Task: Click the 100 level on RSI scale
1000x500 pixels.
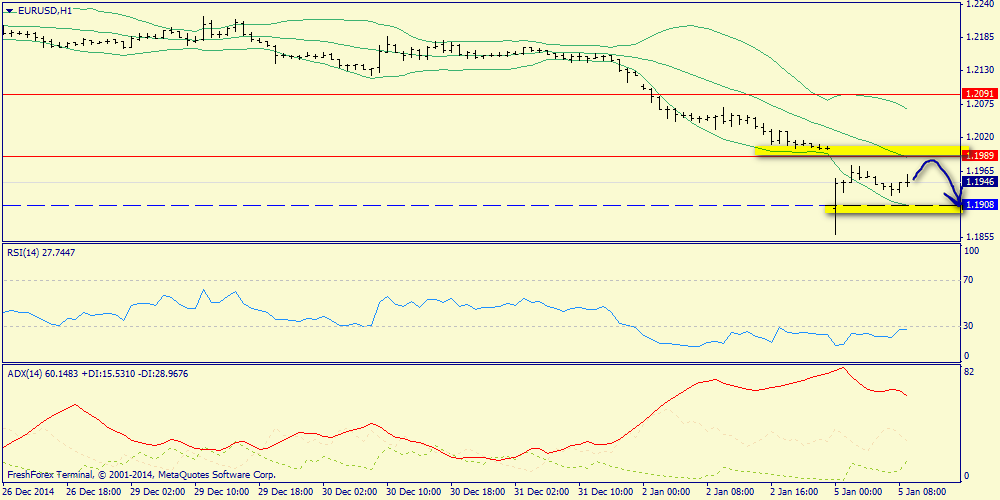Action: [x=972, y=252]
